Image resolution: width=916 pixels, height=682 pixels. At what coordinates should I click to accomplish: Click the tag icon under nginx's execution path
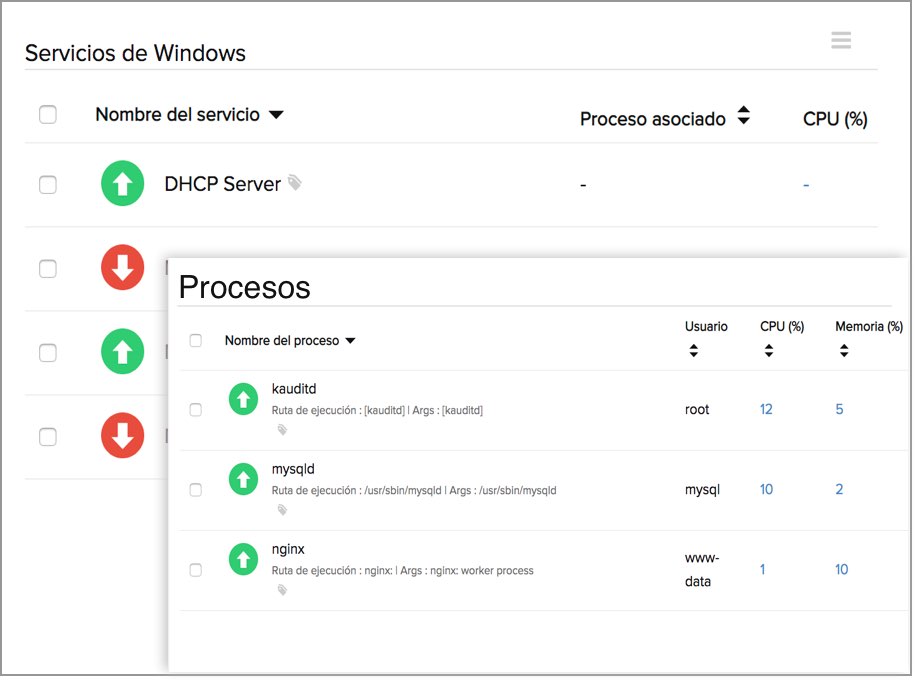(x=281, y=590)
